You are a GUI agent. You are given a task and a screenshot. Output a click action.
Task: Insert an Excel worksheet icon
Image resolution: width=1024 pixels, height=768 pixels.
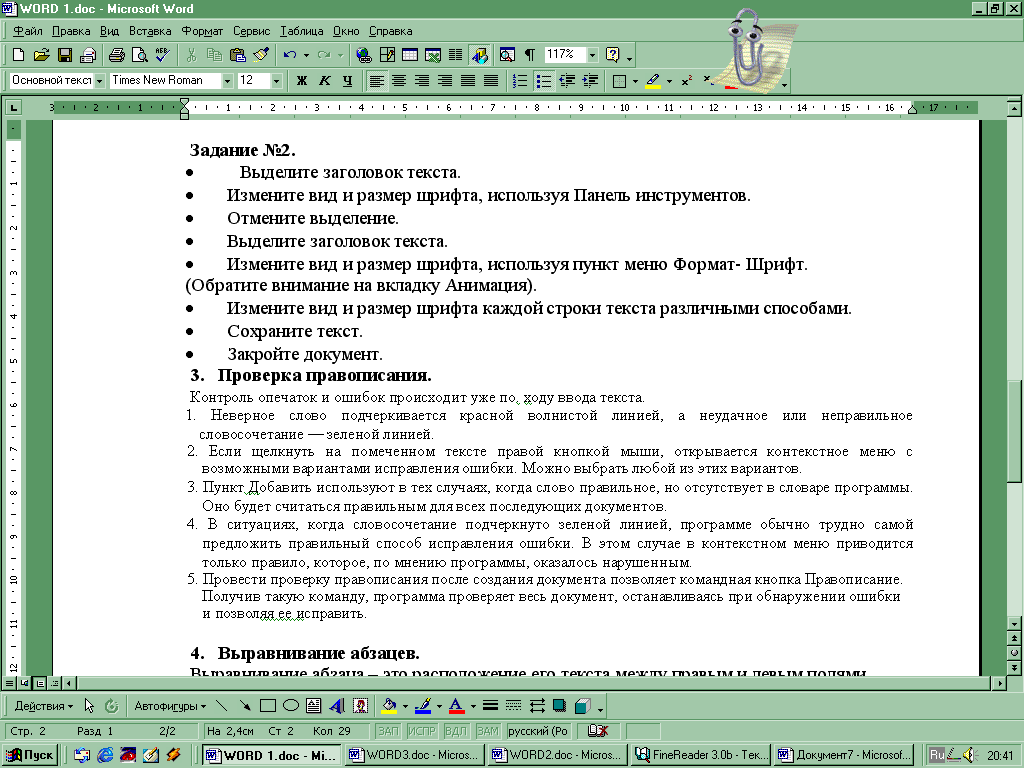pyautogui.click(x=433, y=55)
